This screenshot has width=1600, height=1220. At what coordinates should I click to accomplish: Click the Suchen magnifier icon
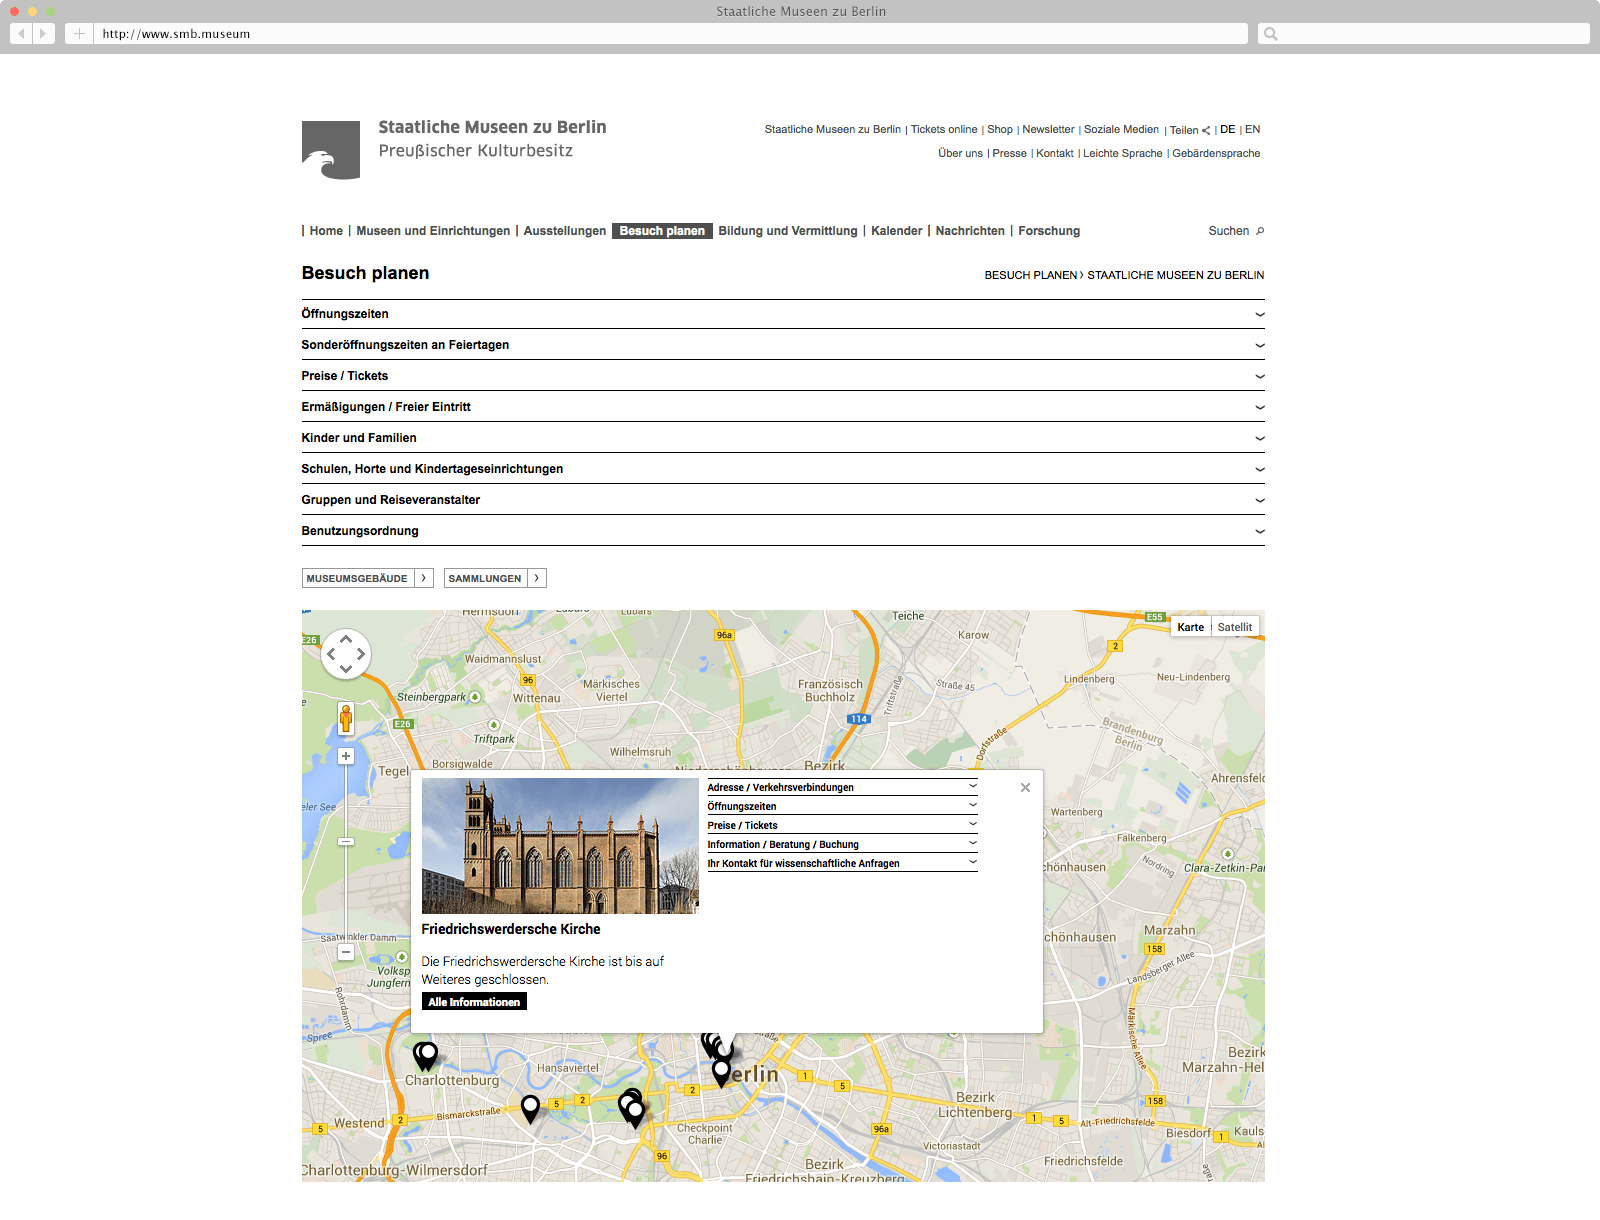coord(1260,231)
